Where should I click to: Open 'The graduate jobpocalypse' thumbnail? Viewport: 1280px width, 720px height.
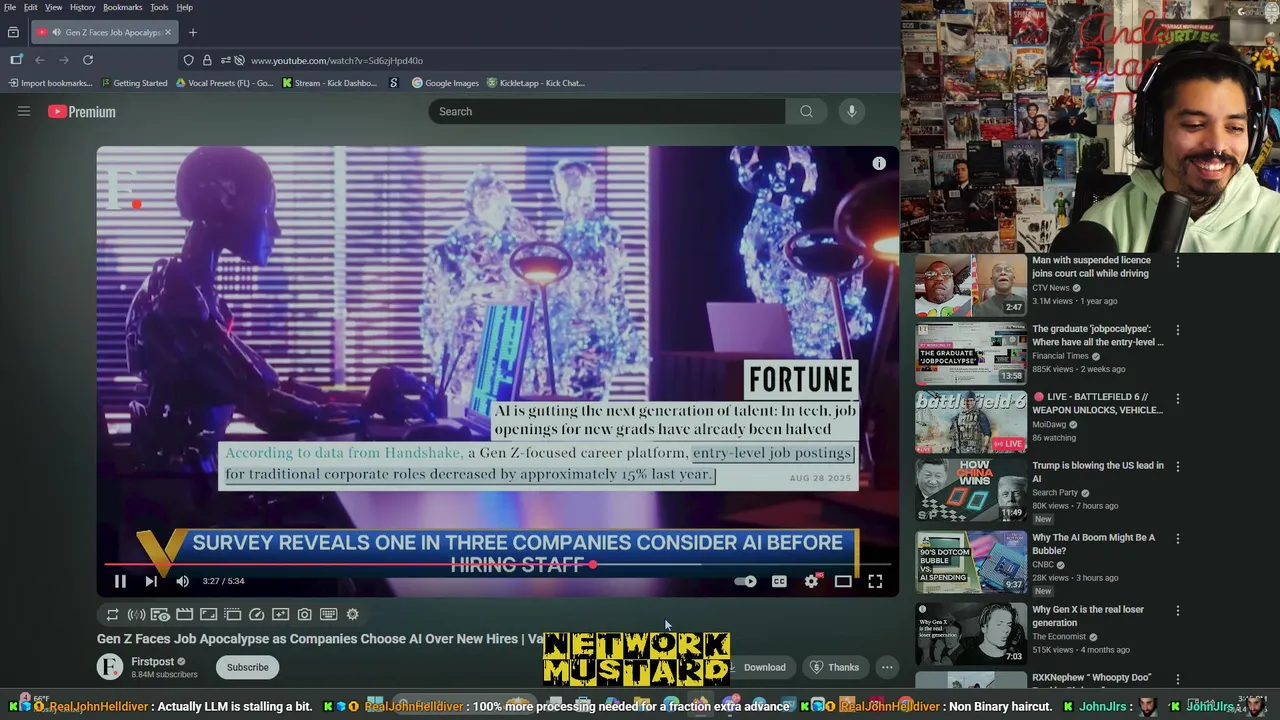pos(971,354)
